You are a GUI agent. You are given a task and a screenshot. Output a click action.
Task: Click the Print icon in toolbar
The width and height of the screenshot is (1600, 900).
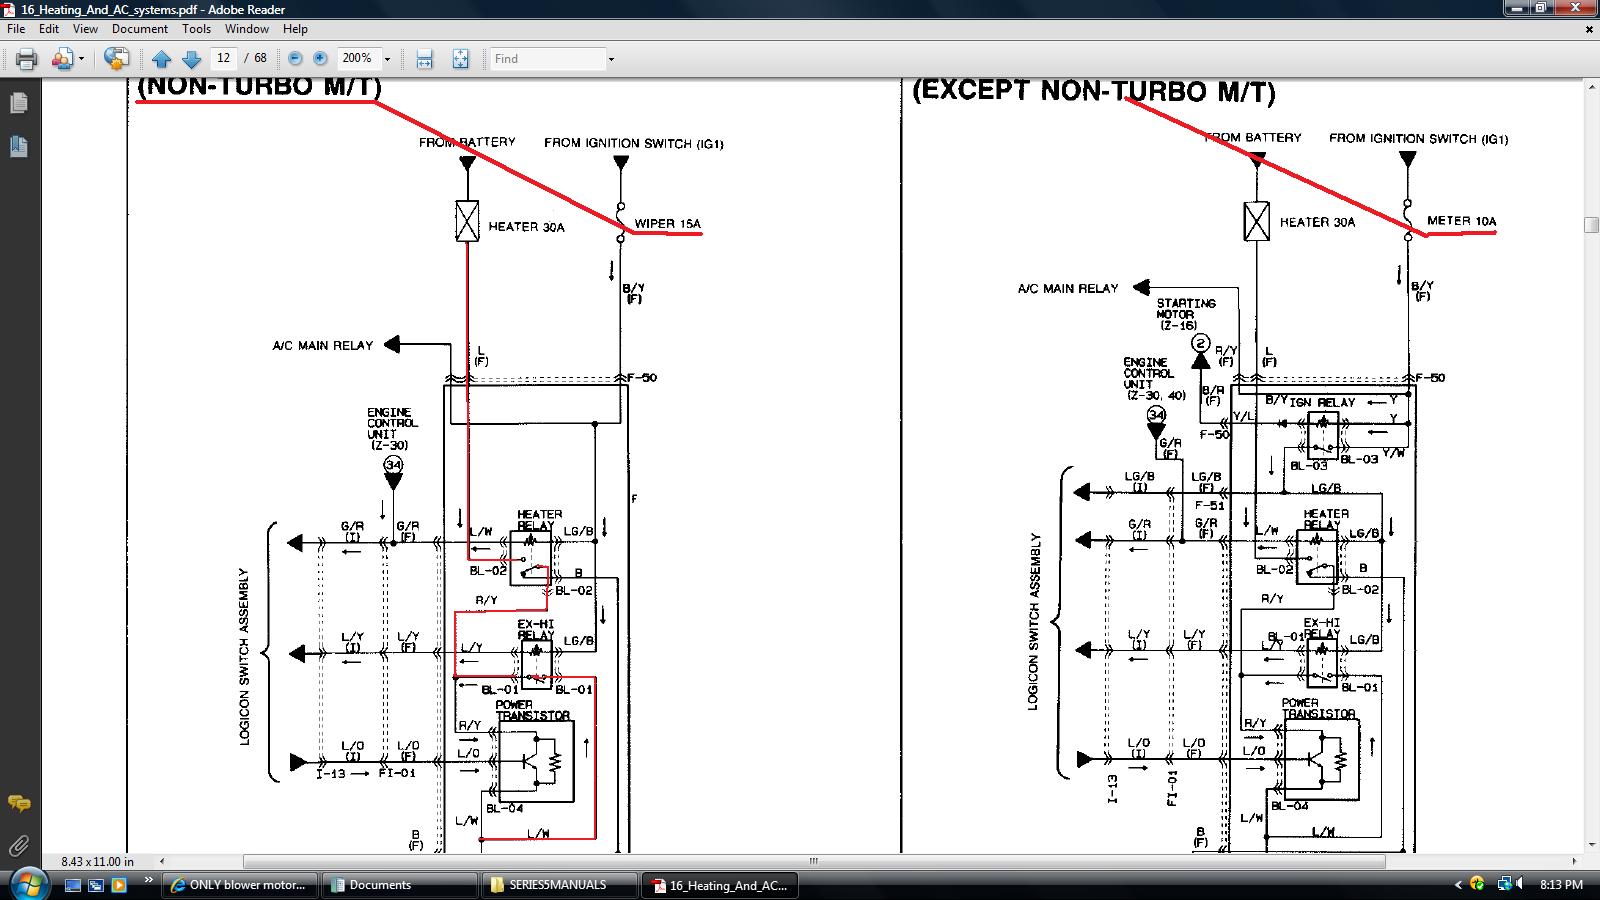27,59
